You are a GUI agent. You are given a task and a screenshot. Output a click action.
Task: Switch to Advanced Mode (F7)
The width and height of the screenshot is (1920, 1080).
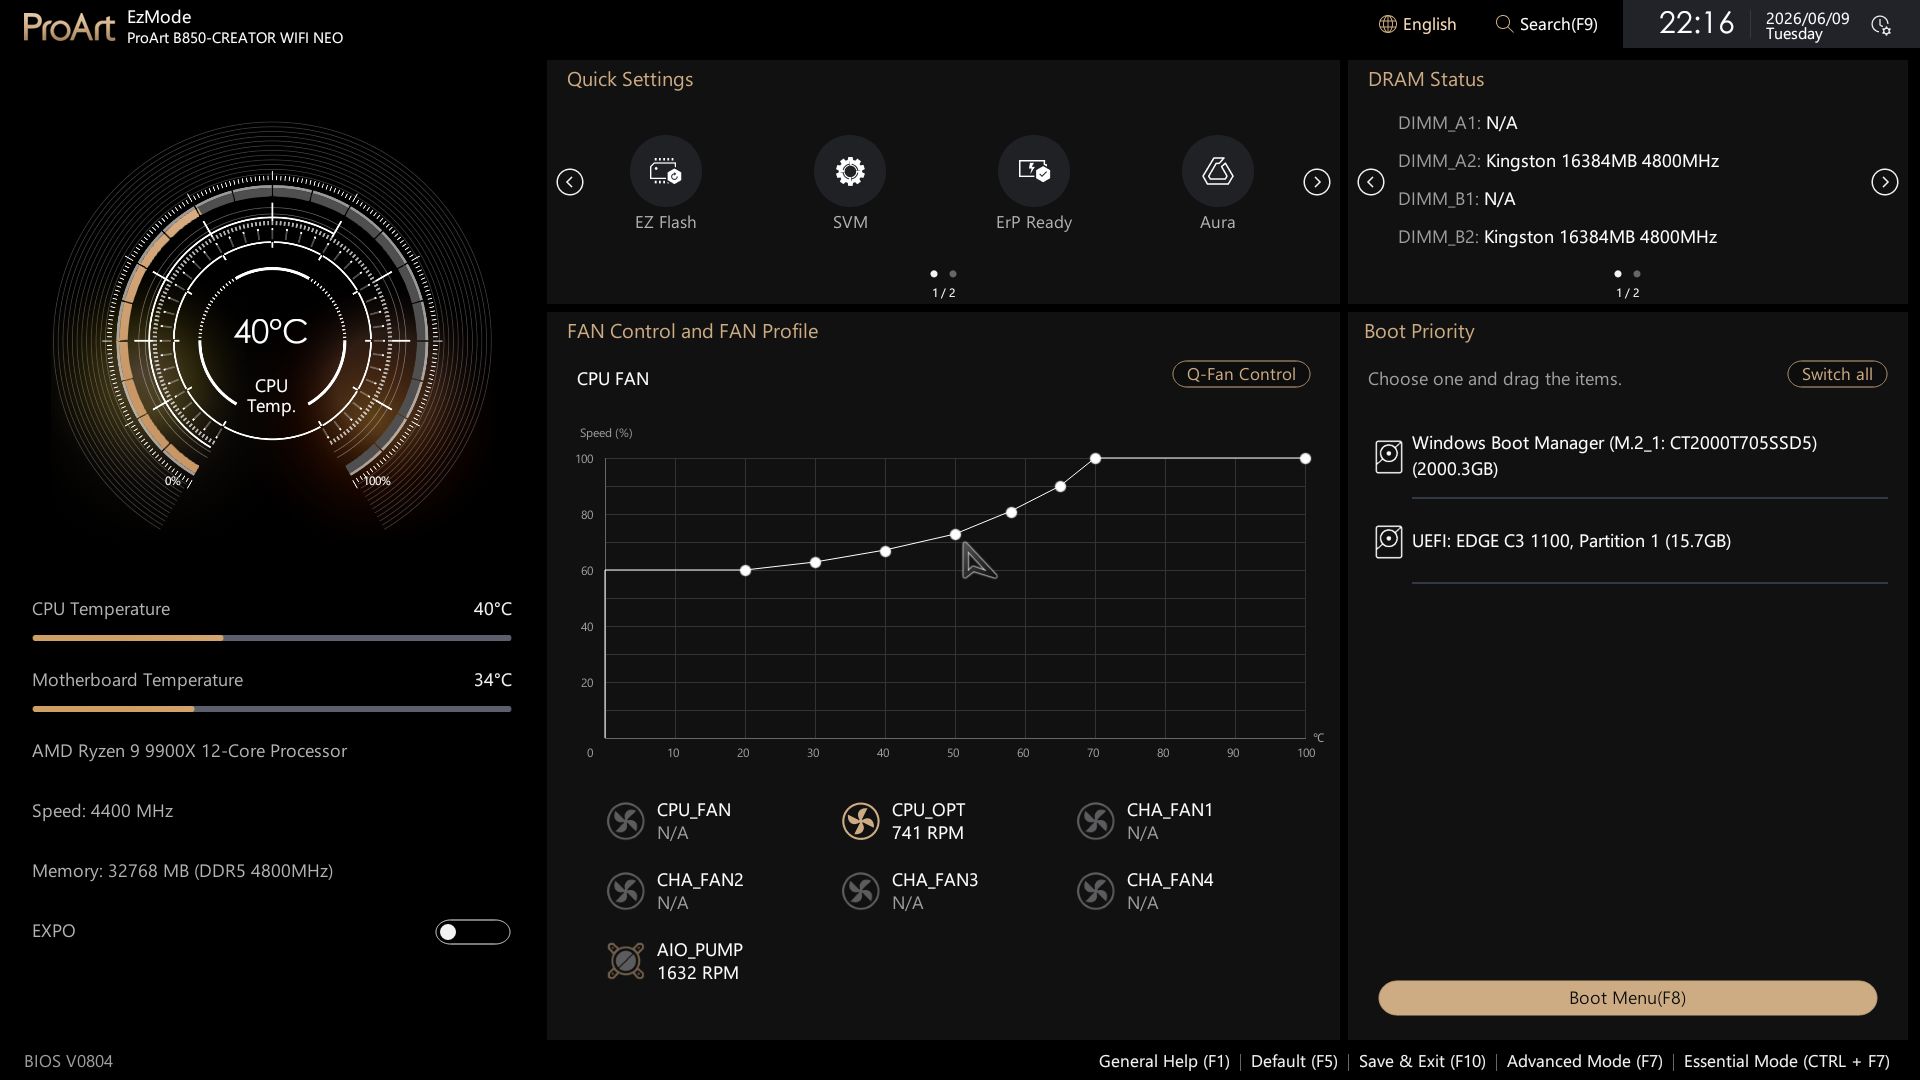point(1584,1061)
